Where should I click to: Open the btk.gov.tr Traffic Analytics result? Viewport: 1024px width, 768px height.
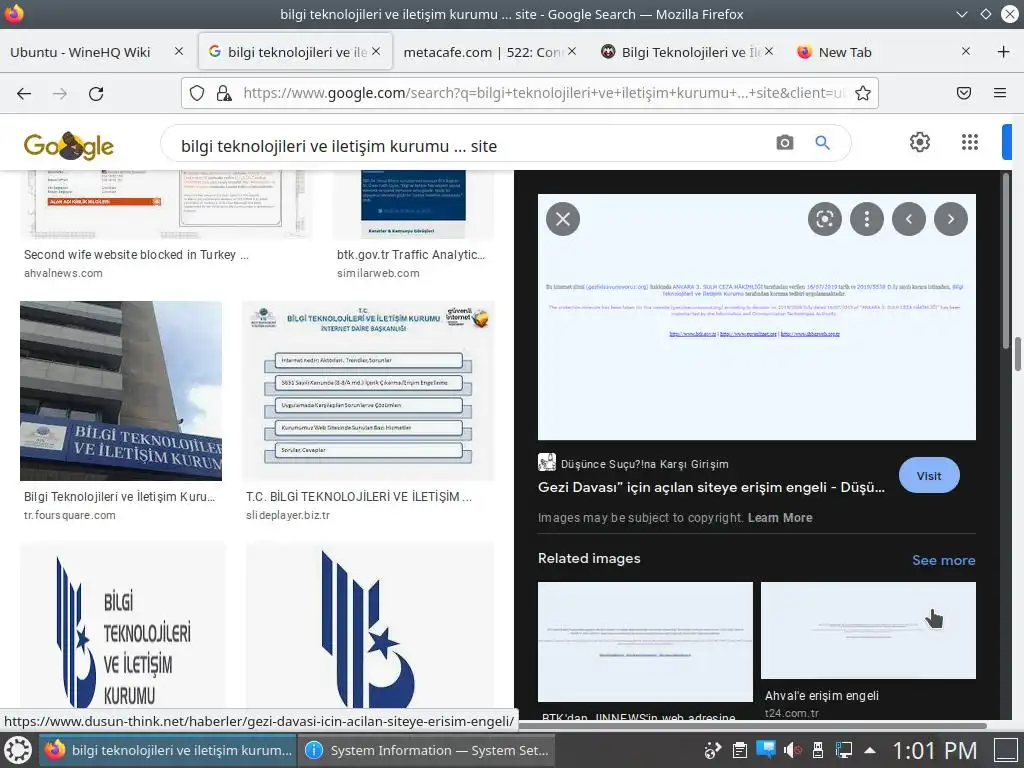coord(411,254)
